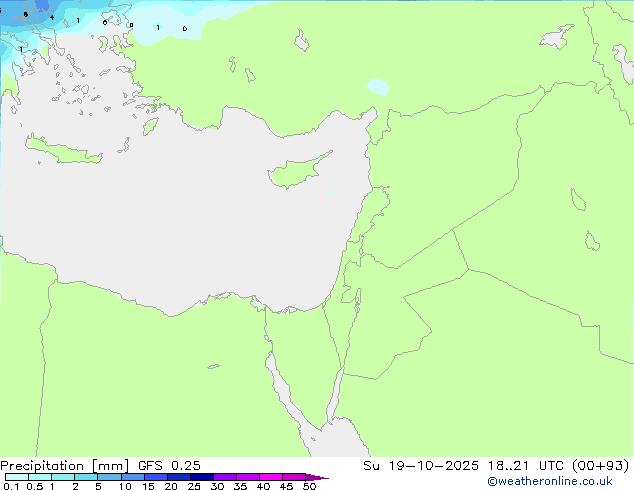Click the above-50 arrow tip of legend
Viewport: 634px width, 490px height.
click(x=317, y=477)
